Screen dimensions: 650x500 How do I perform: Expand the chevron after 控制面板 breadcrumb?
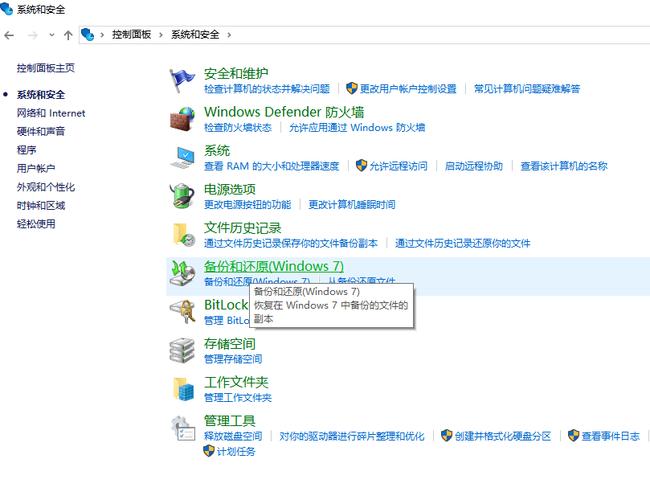click(x=160, y=34)
